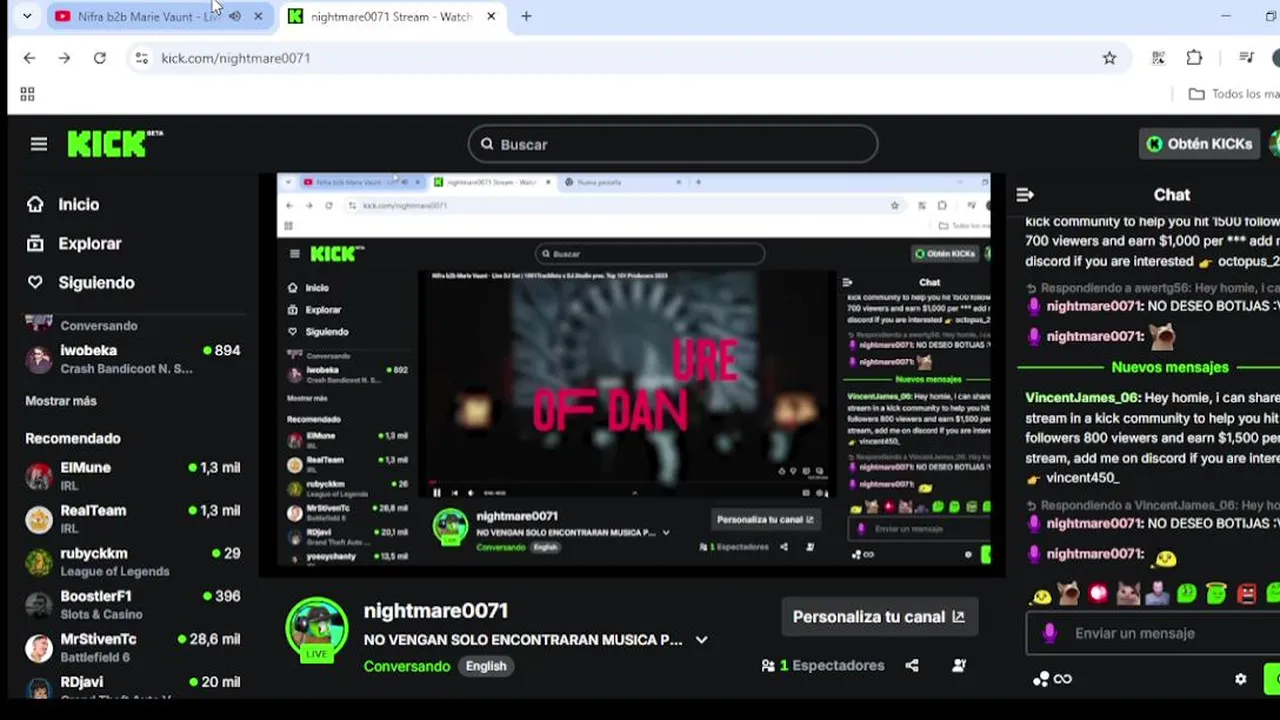Screen dimensions: 1280x720
Task: Close the nightmare0071 Stream tab
Action: [491, 16]
